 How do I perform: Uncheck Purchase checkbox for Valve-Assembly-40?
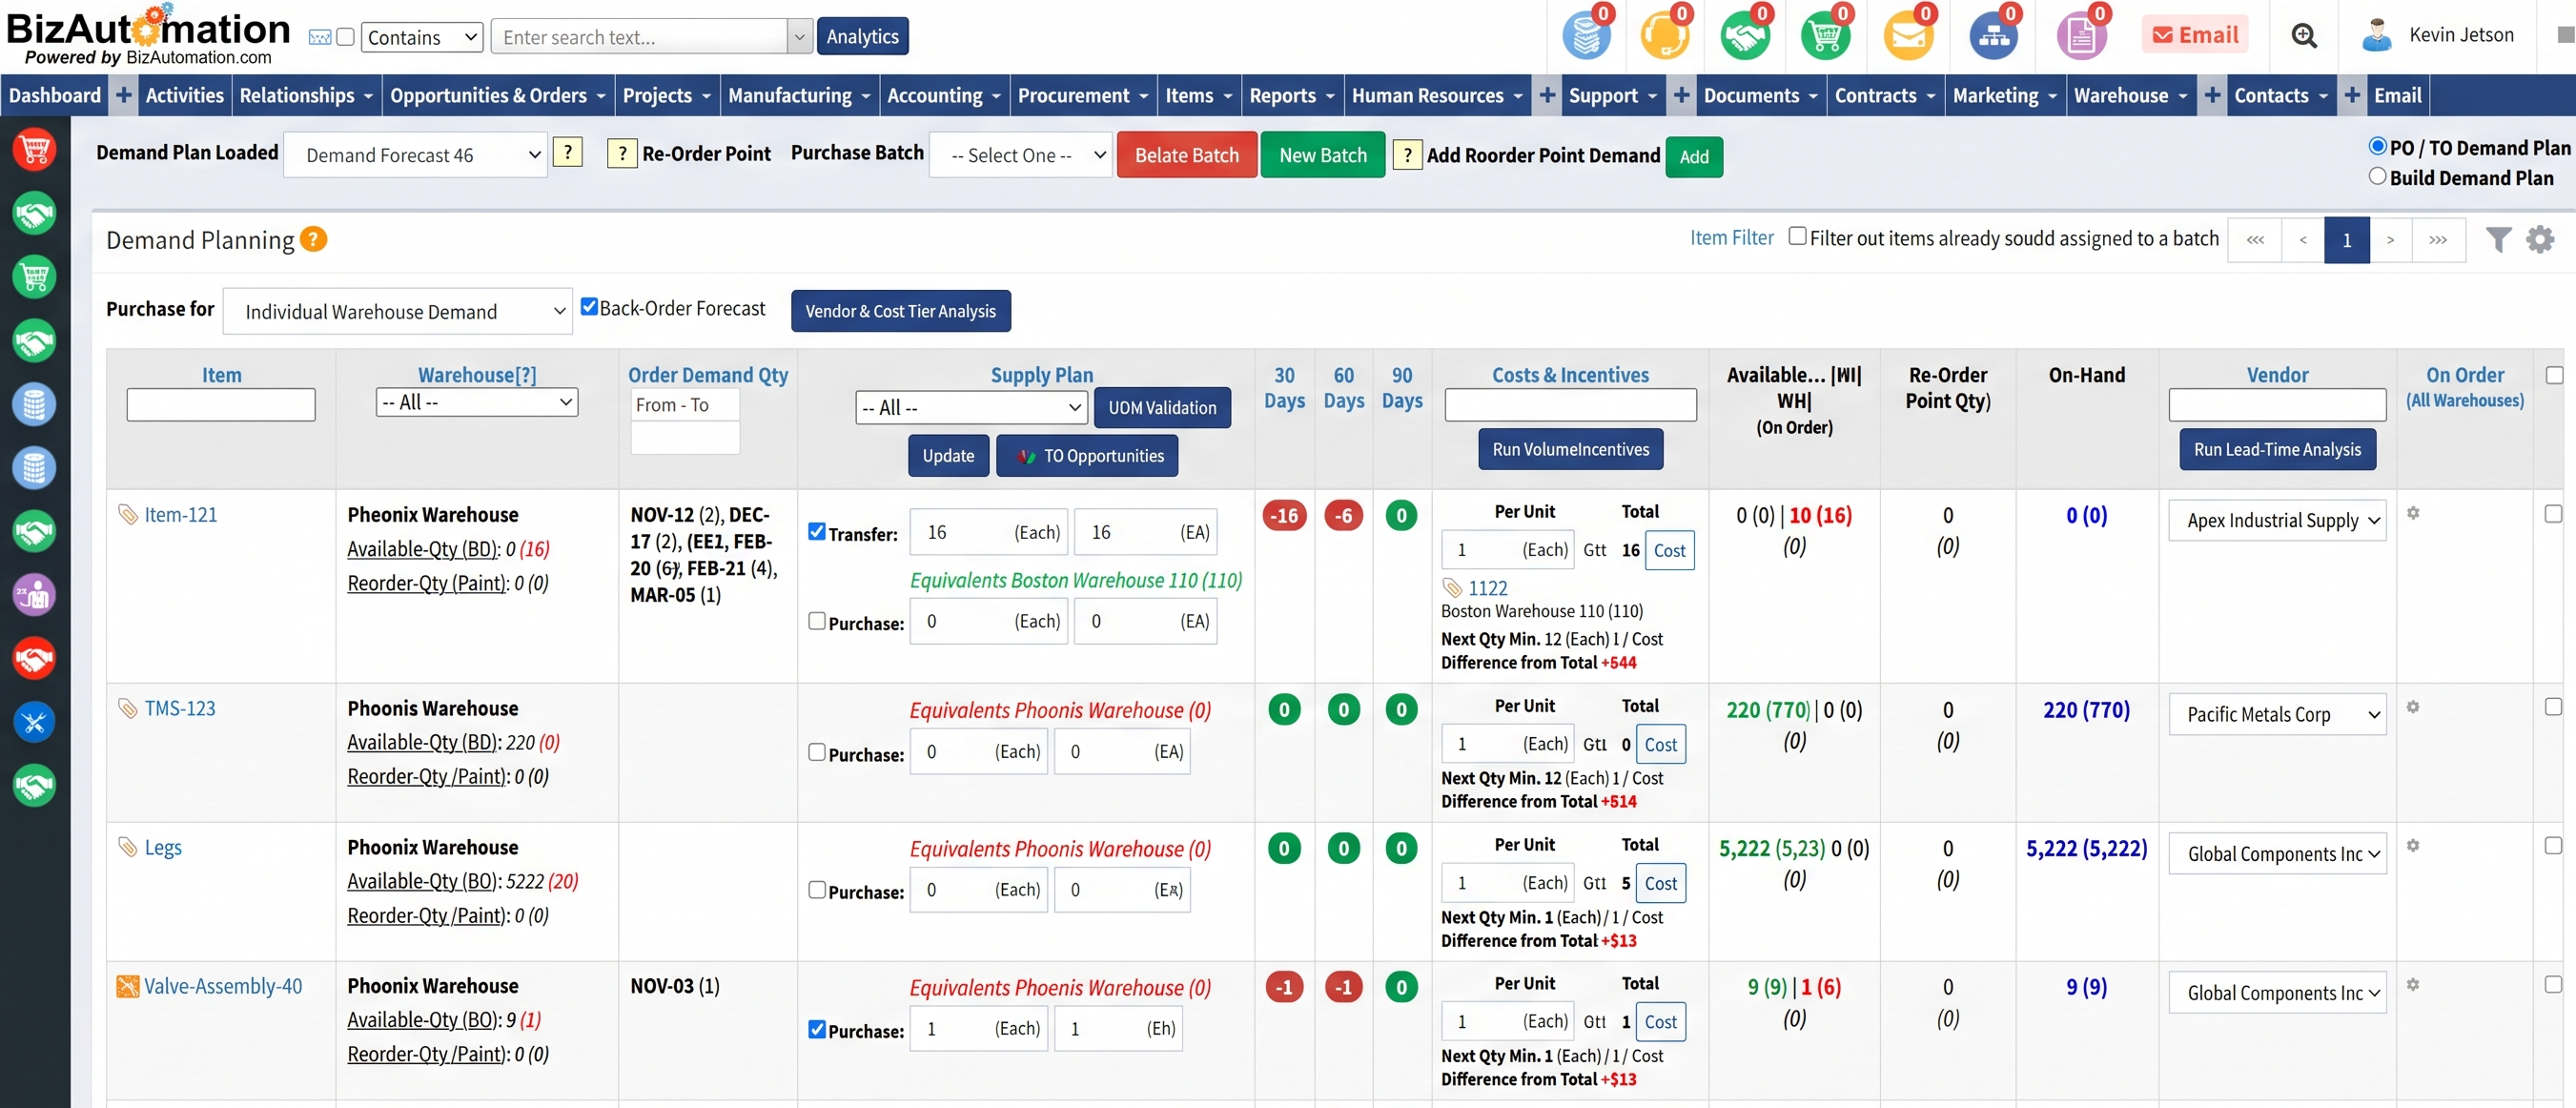[x=817, y=1029]
